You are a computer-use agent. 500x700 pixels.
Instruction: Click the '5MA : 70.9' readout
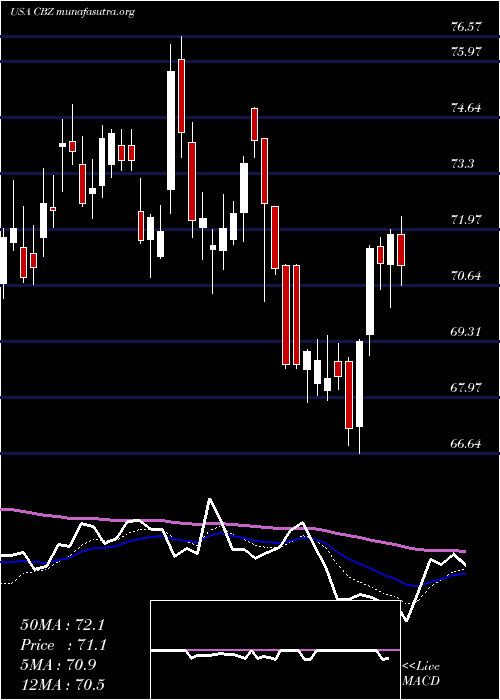click(x=58, y=665)
